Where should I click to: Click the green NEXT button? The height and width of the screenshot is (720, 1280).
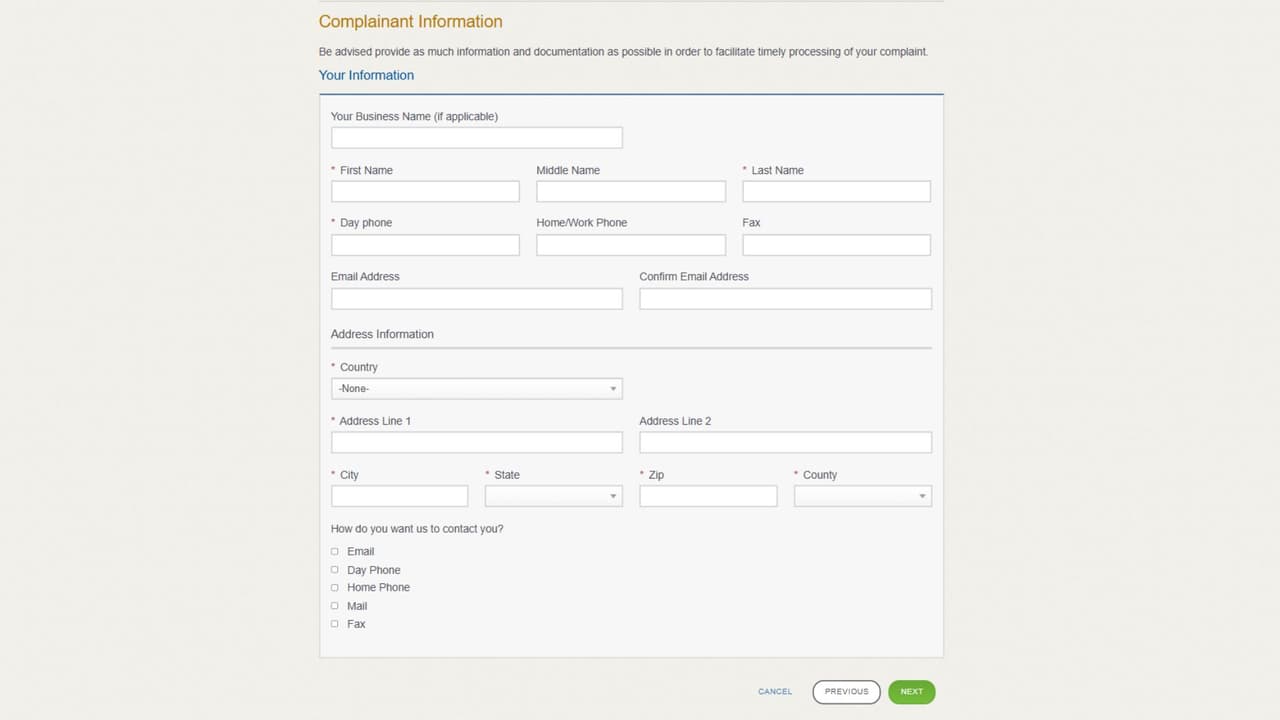pos(911,691)
